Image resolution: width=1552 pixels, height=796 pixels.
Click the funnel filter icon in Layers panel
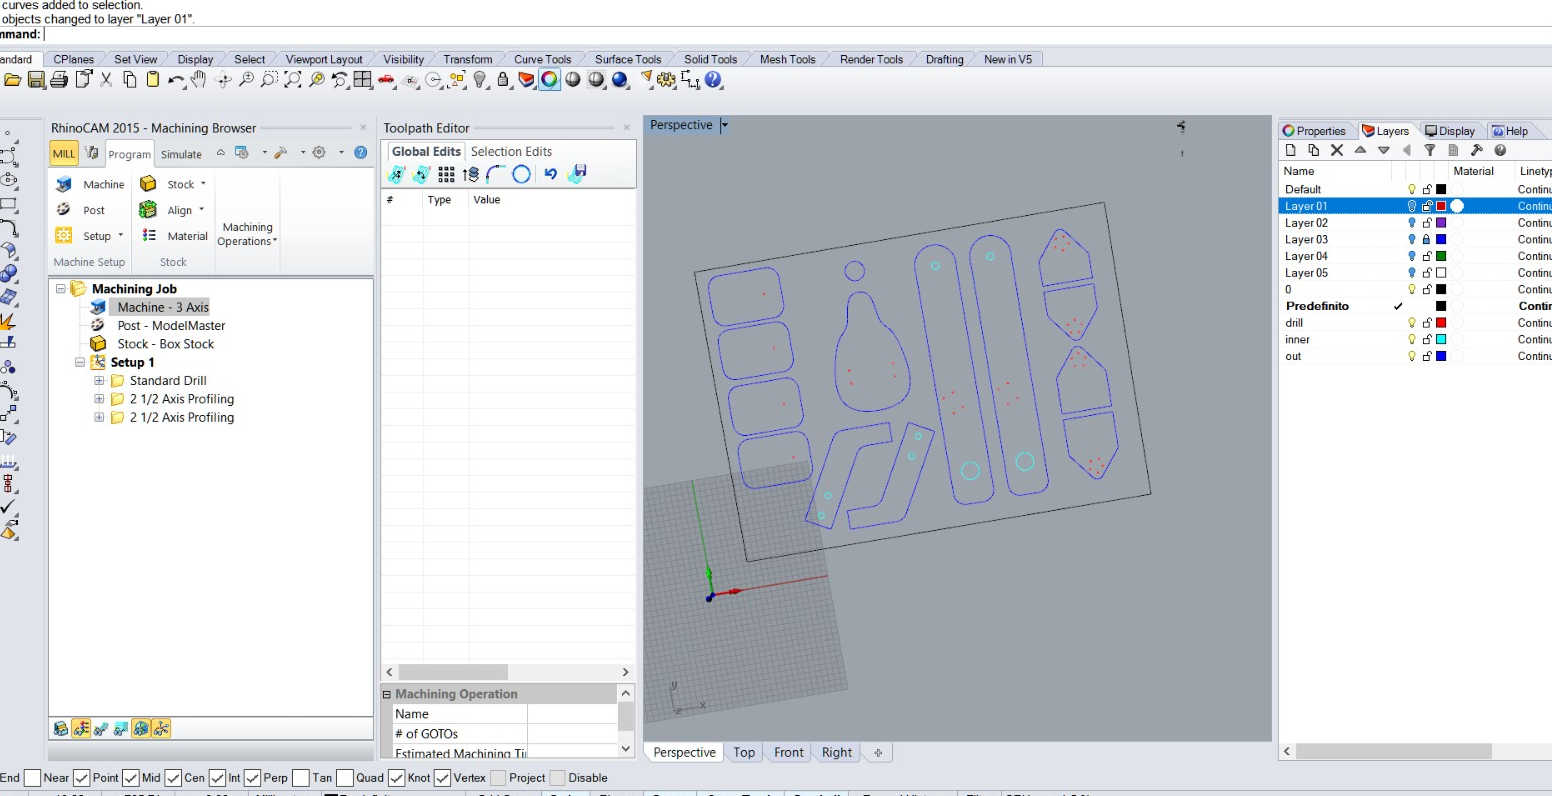click(x=1430, y=150)
